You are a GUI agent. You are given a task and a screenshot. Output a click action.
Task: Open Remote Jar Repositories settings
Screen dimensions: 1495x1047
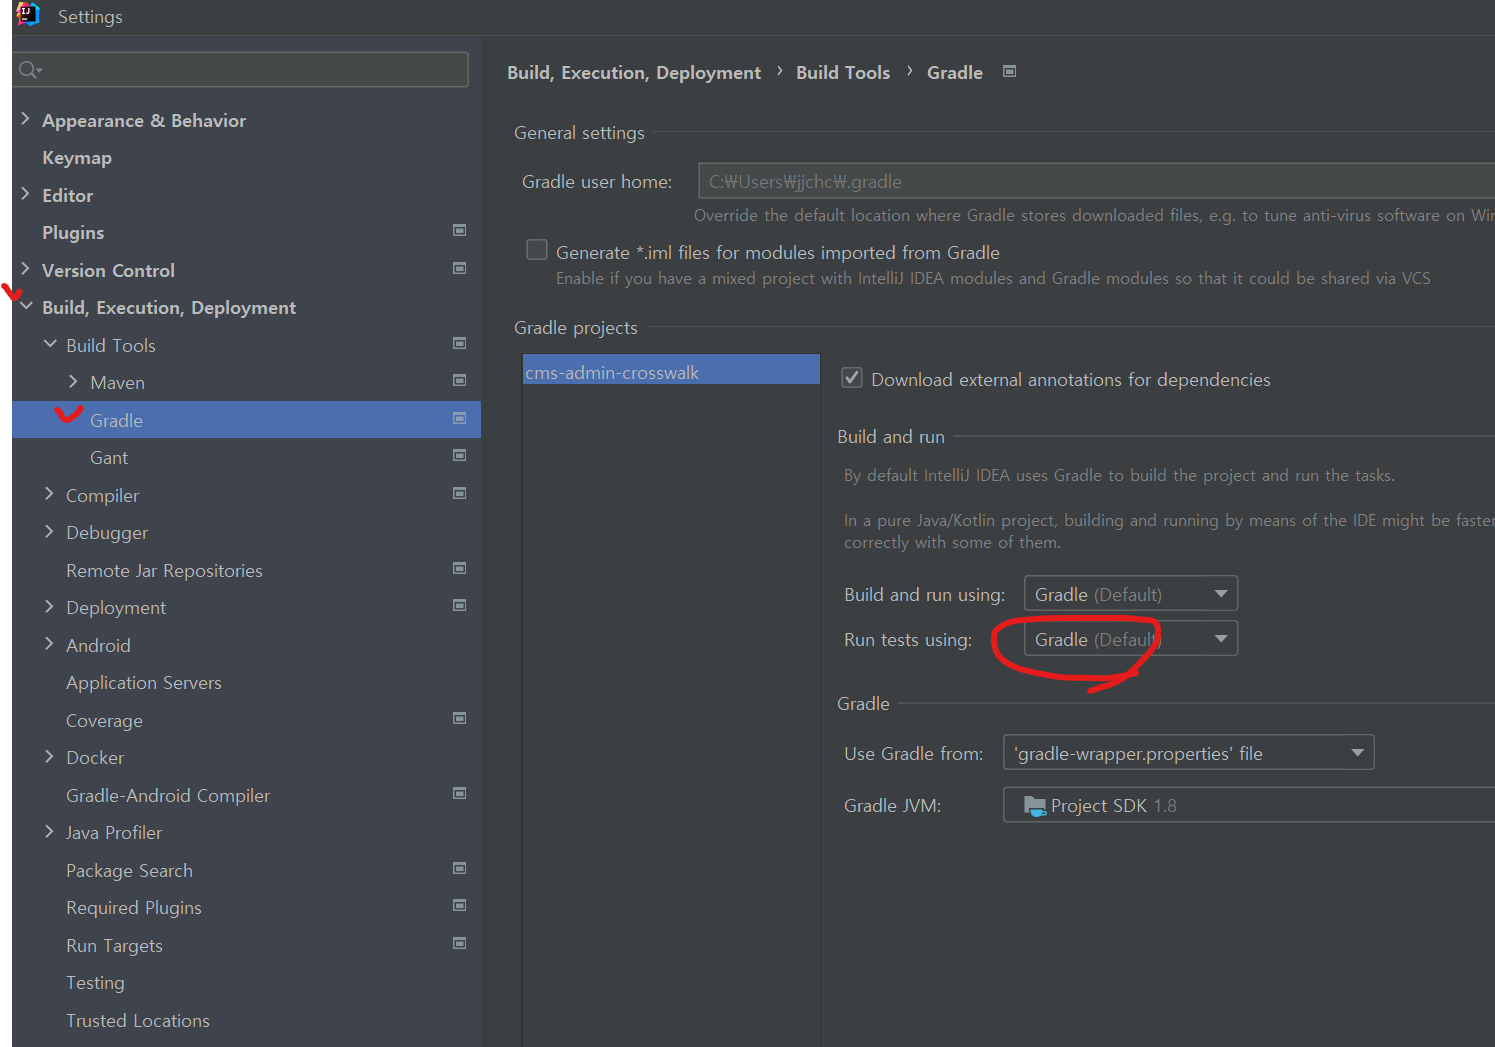click(164, 570)
